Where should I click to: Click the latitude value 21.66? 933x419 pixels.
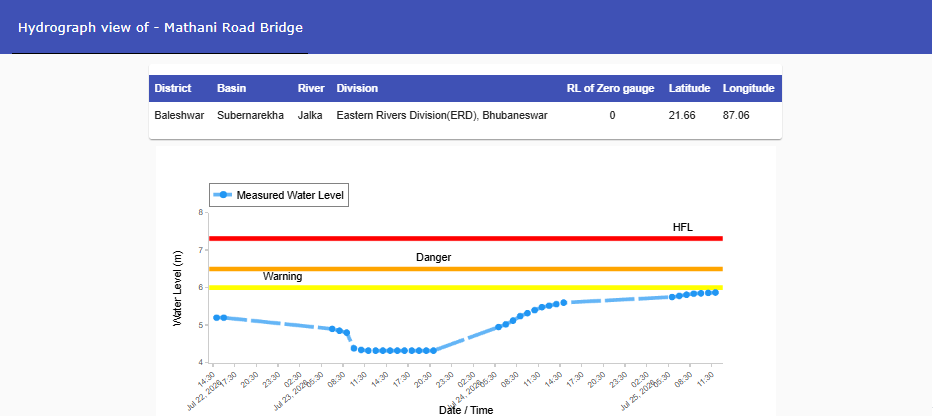682,115
